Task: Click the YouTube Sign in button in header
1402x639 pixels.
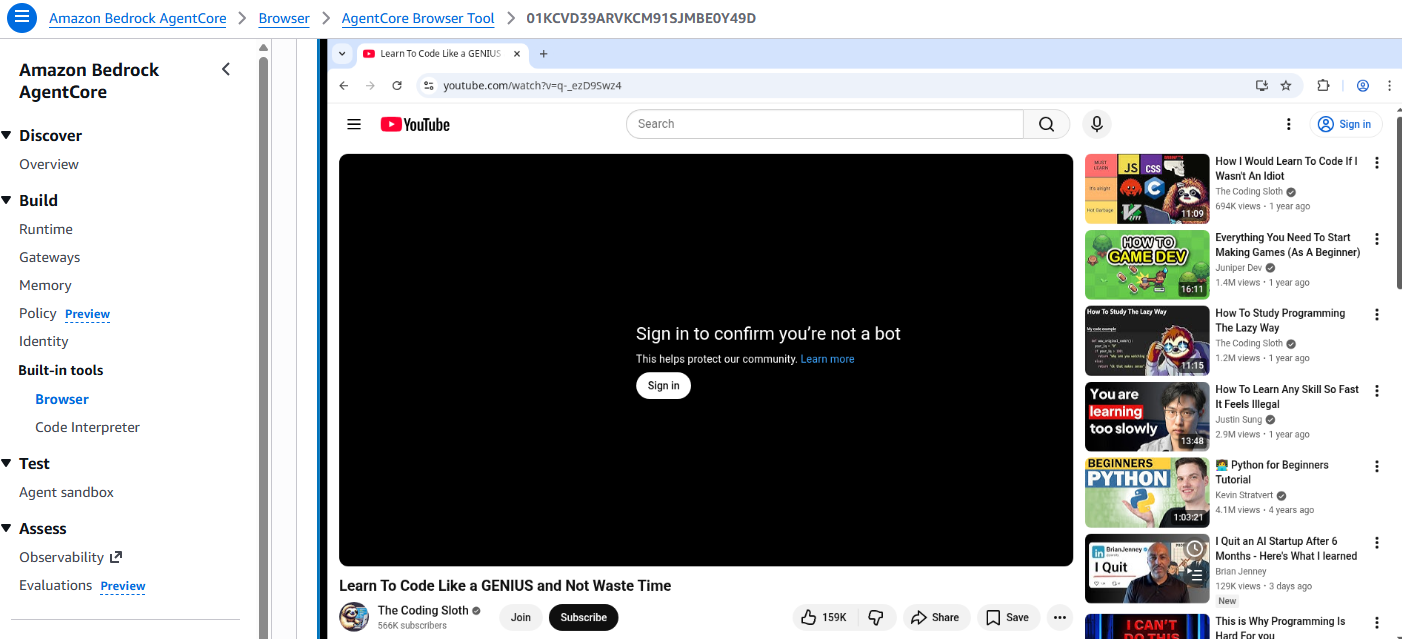Action: point(1346,124)
